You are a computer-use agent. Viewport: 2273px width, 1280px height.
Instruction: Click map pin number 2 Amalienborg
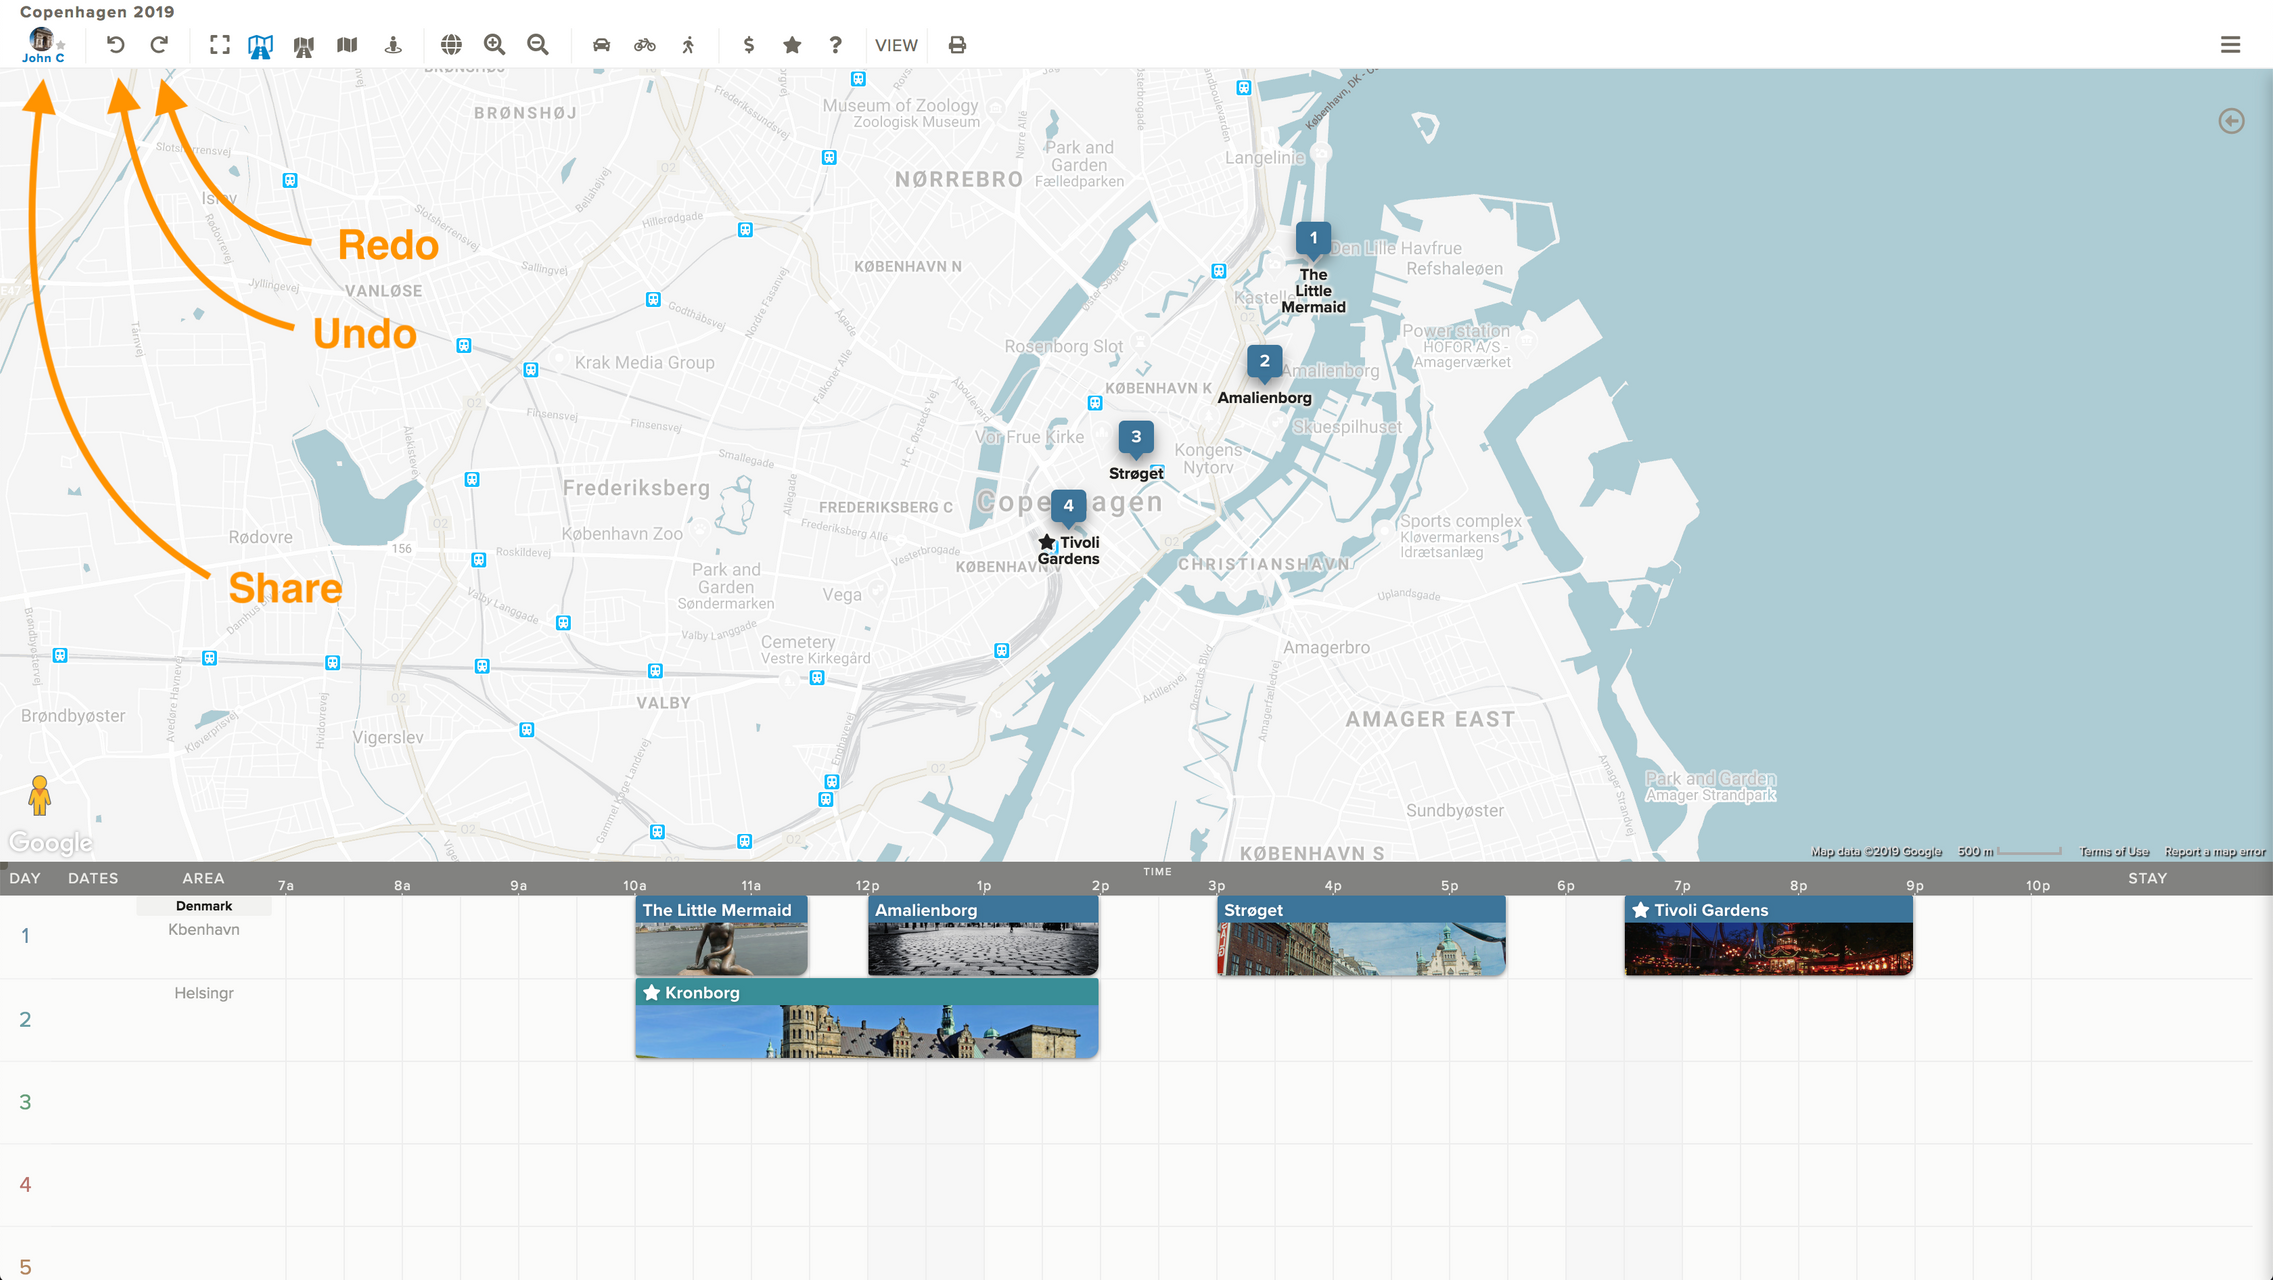click(1264, 362)
